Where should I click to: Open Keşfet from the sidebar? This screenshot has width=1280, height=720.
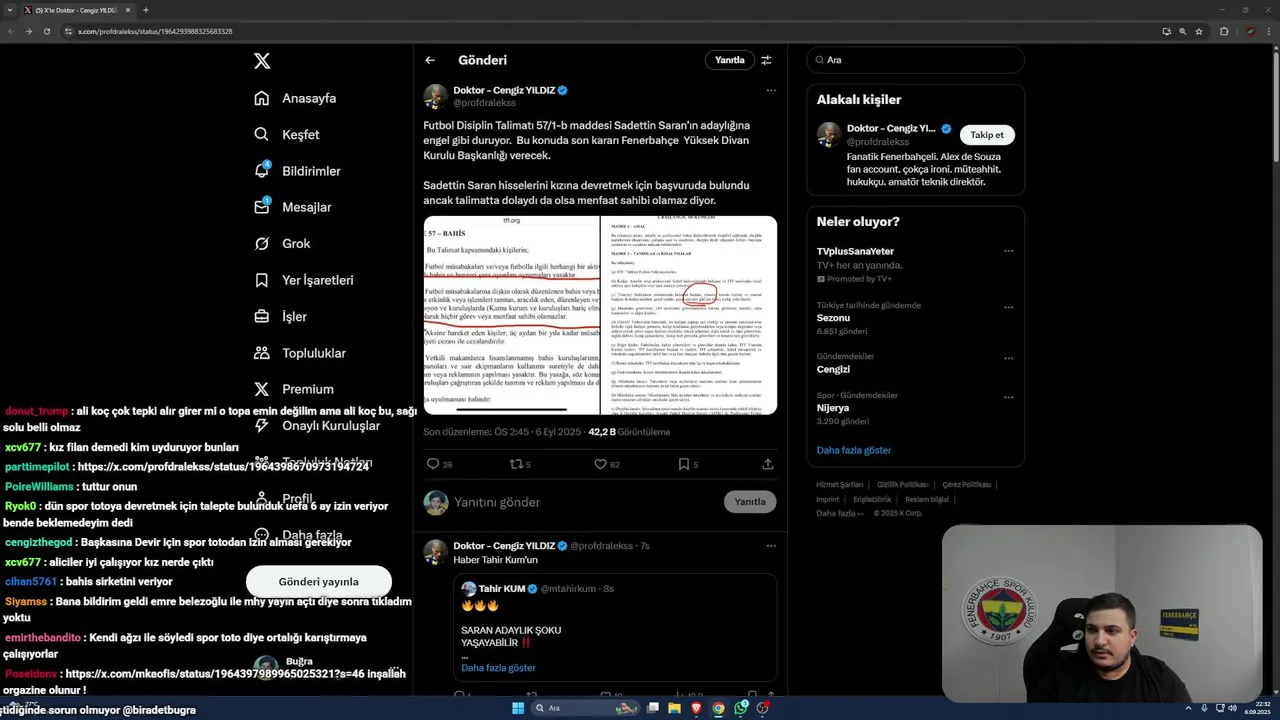point(286,134)
